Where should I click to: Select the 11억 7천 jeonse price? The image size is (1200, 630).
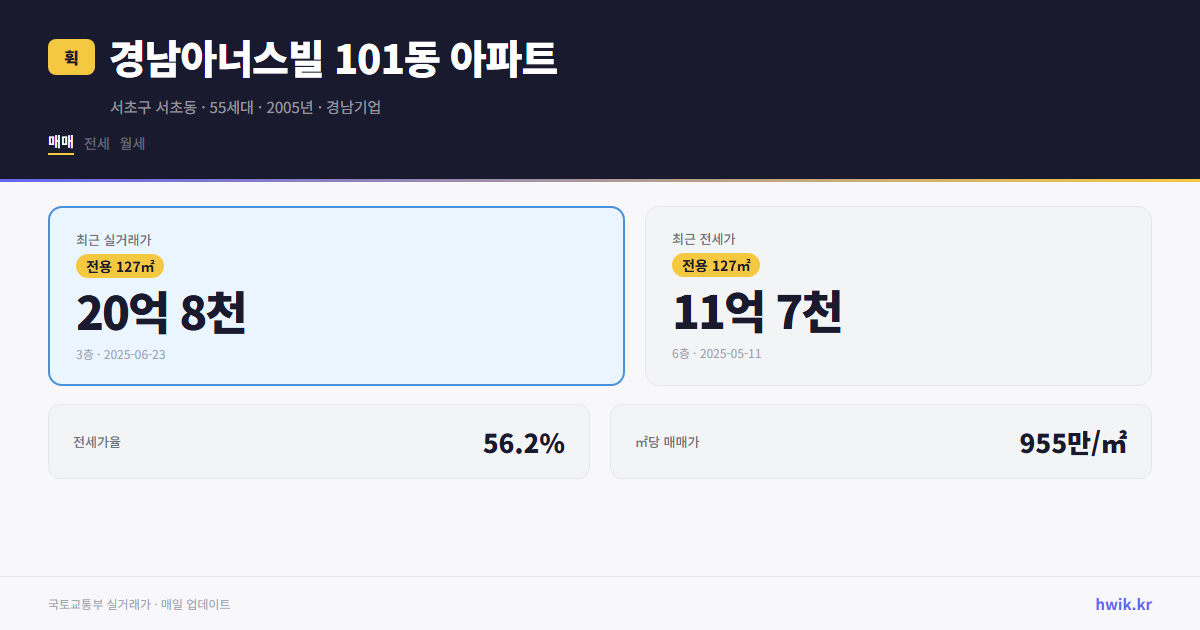(x=758, y=313)
